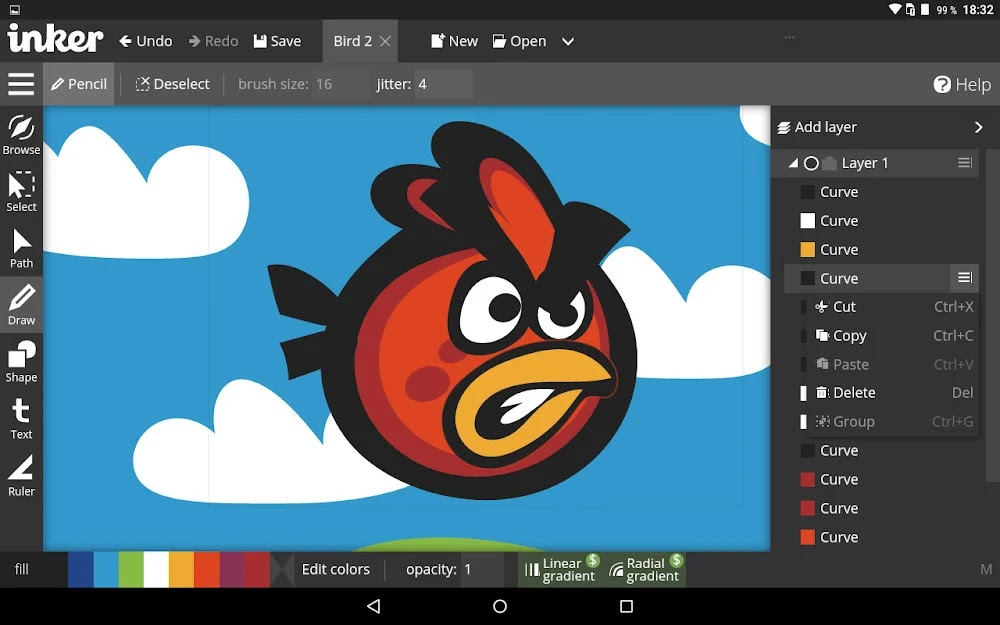Open the hamburger main menu
The height and width of the screenshot is (625, 1000).
coord(21,84)
